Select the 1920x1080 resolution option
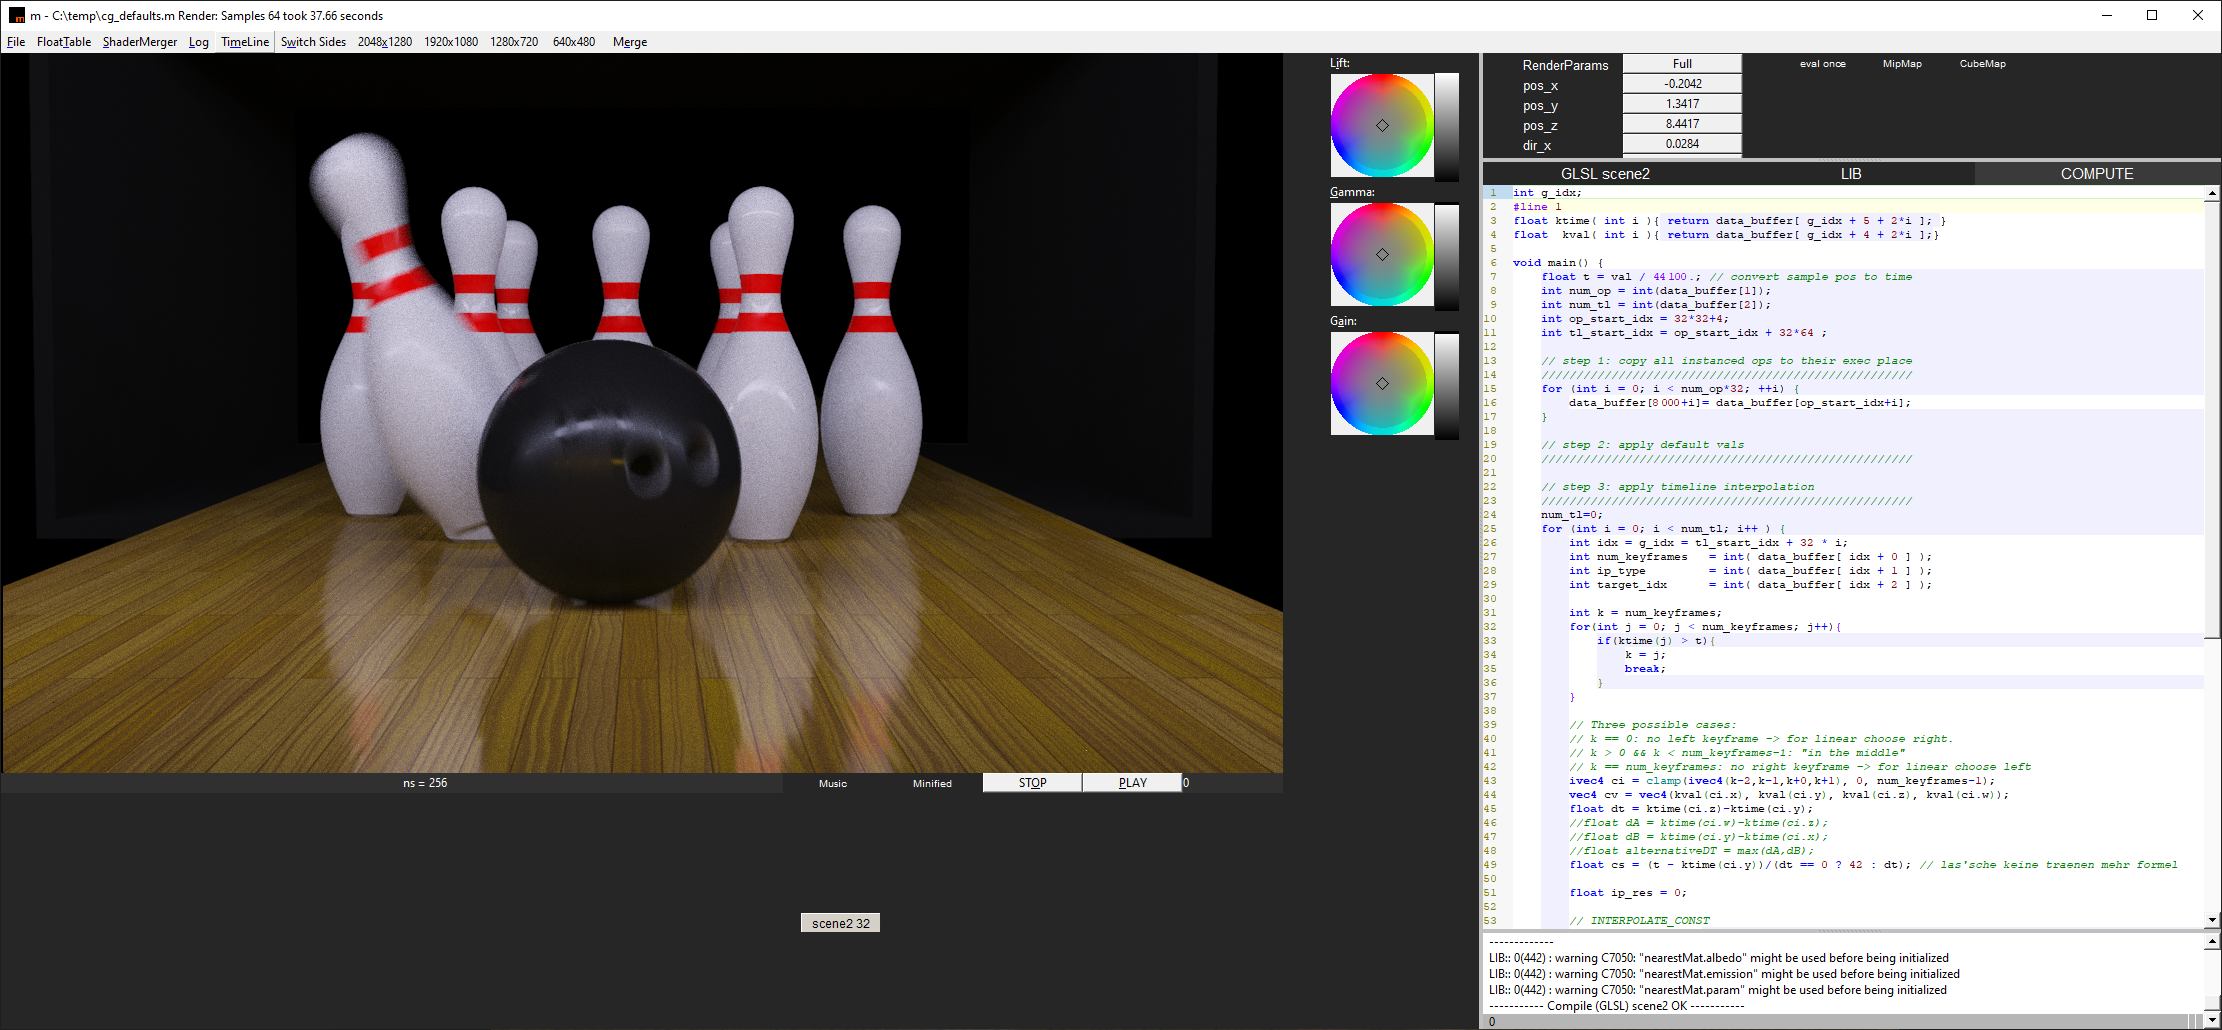Image resolution: width=2222 pixels, height=1030 pixels. point(450,42)
